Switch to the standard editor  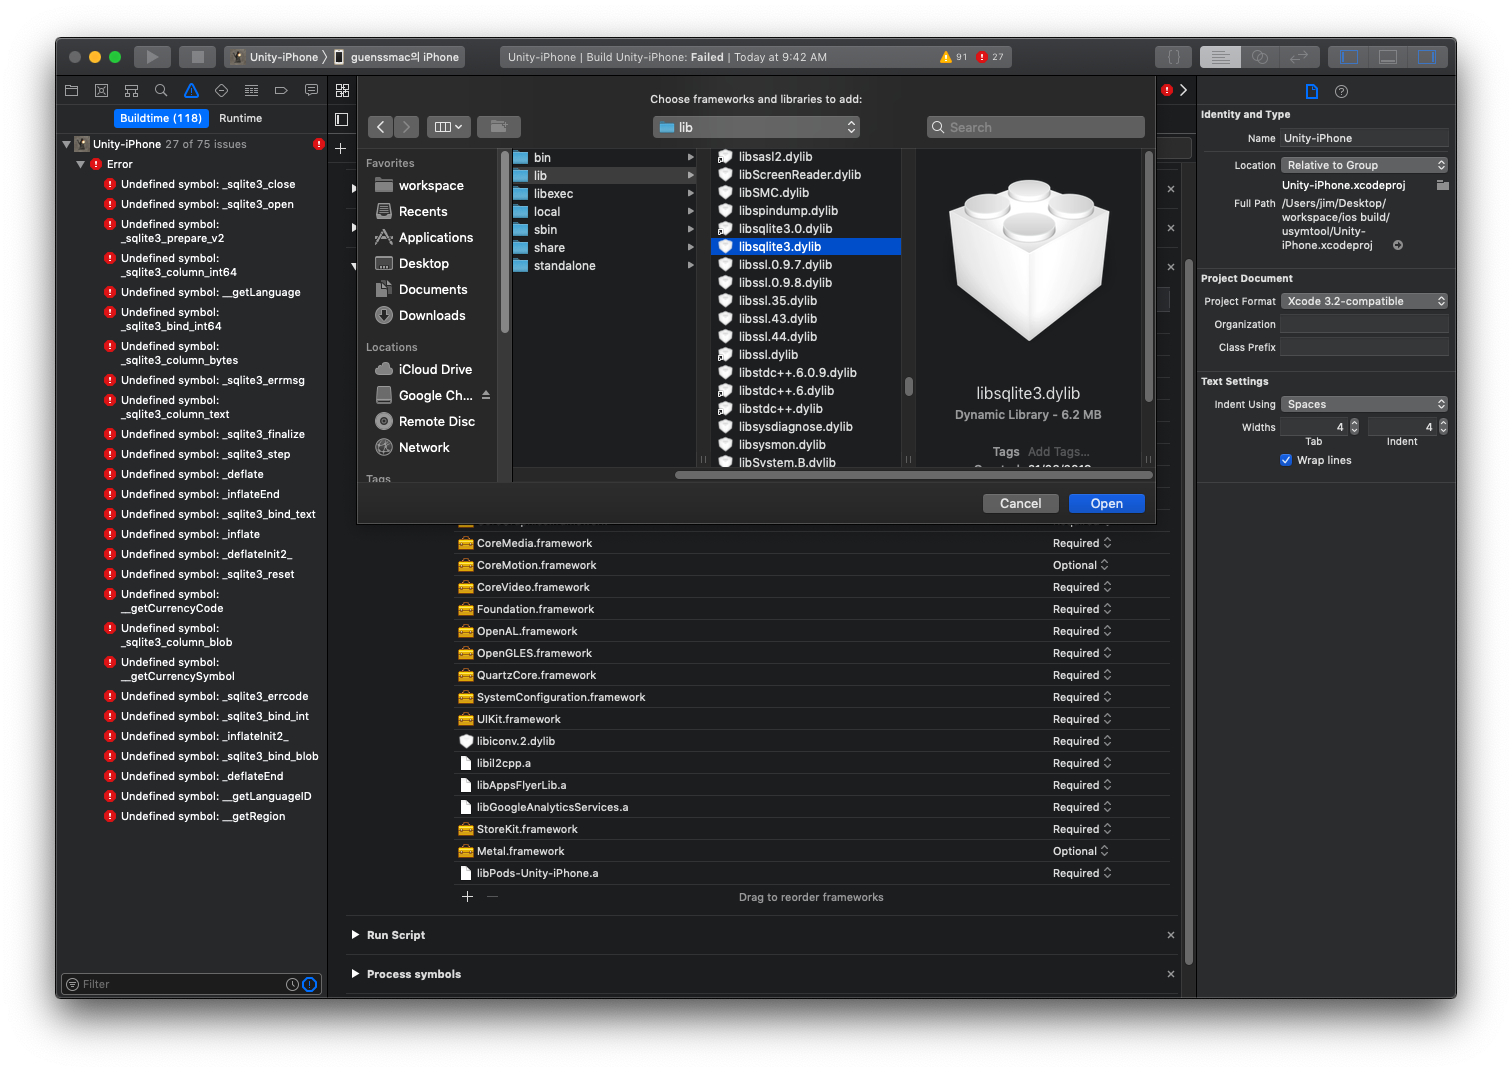coord(1220,57)
